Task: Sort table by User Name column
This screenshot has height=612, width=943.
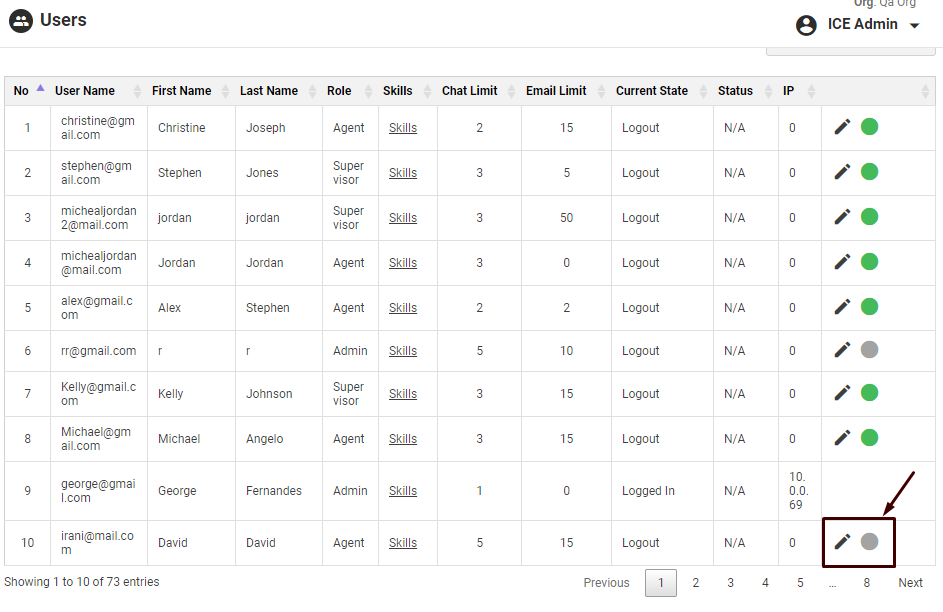Action: click(x=85, y=91)
